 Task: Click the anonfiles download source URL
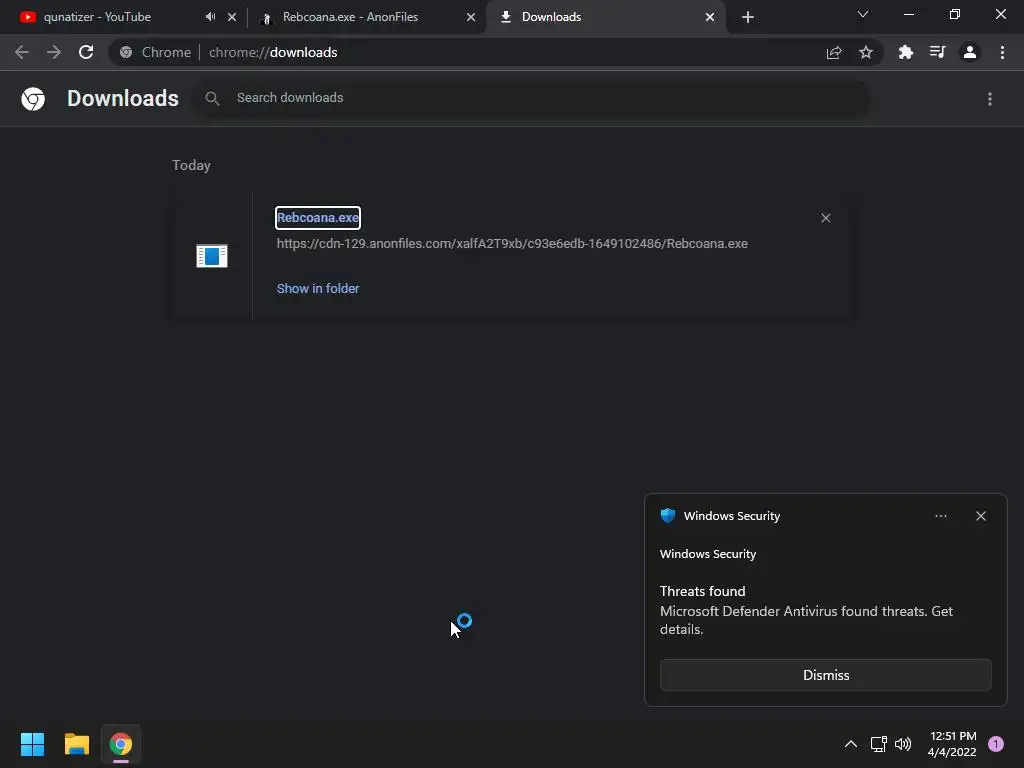point(512,244)
